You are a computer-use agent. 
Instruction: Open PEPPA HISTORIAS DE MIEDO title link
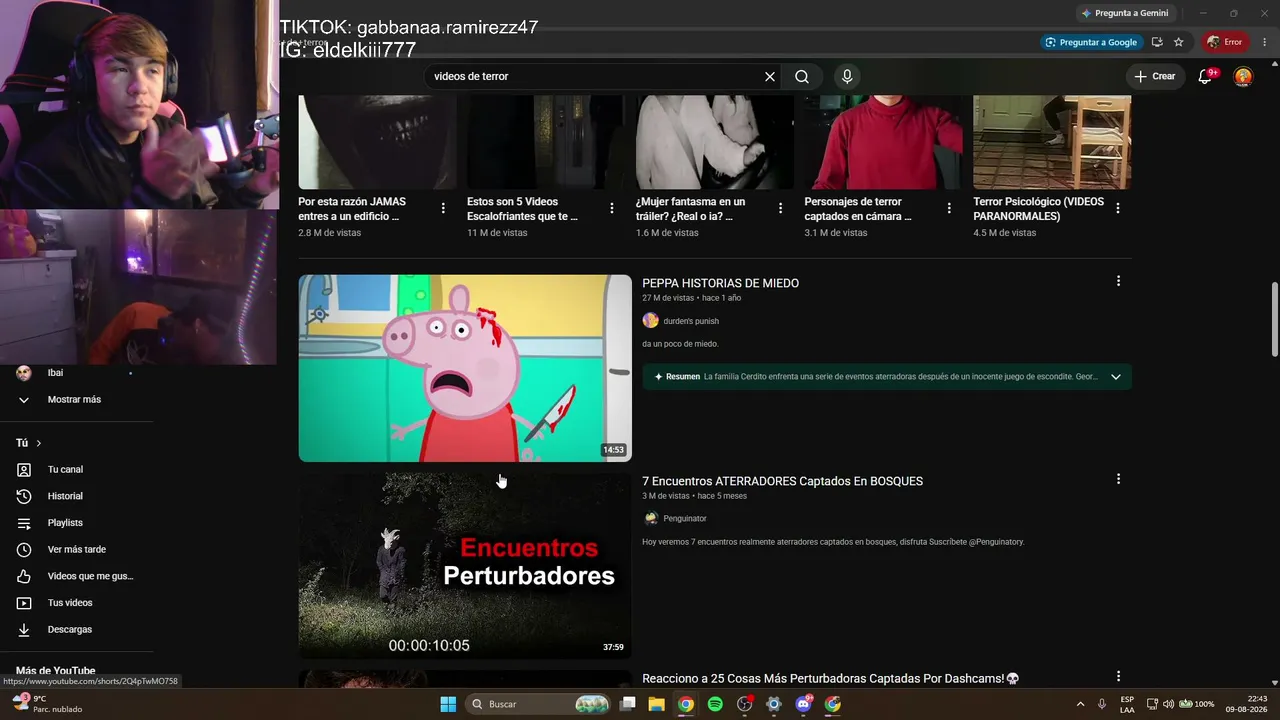click(720, 283)
